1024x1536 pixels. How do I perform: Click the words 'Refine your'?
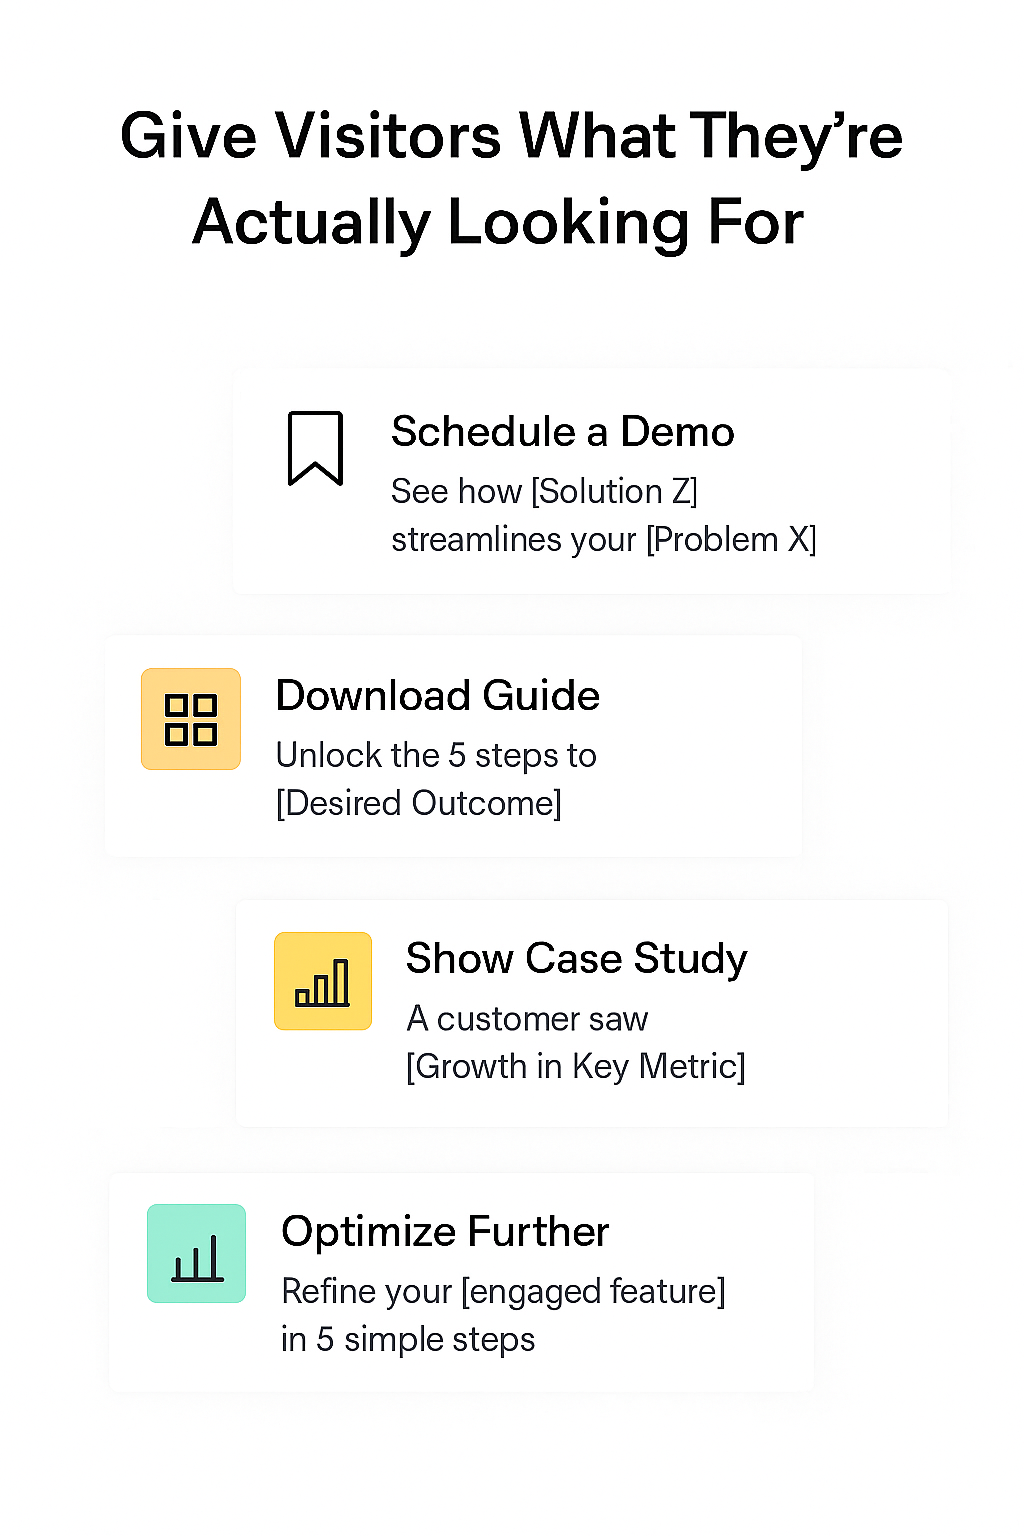pos(366,1292)
